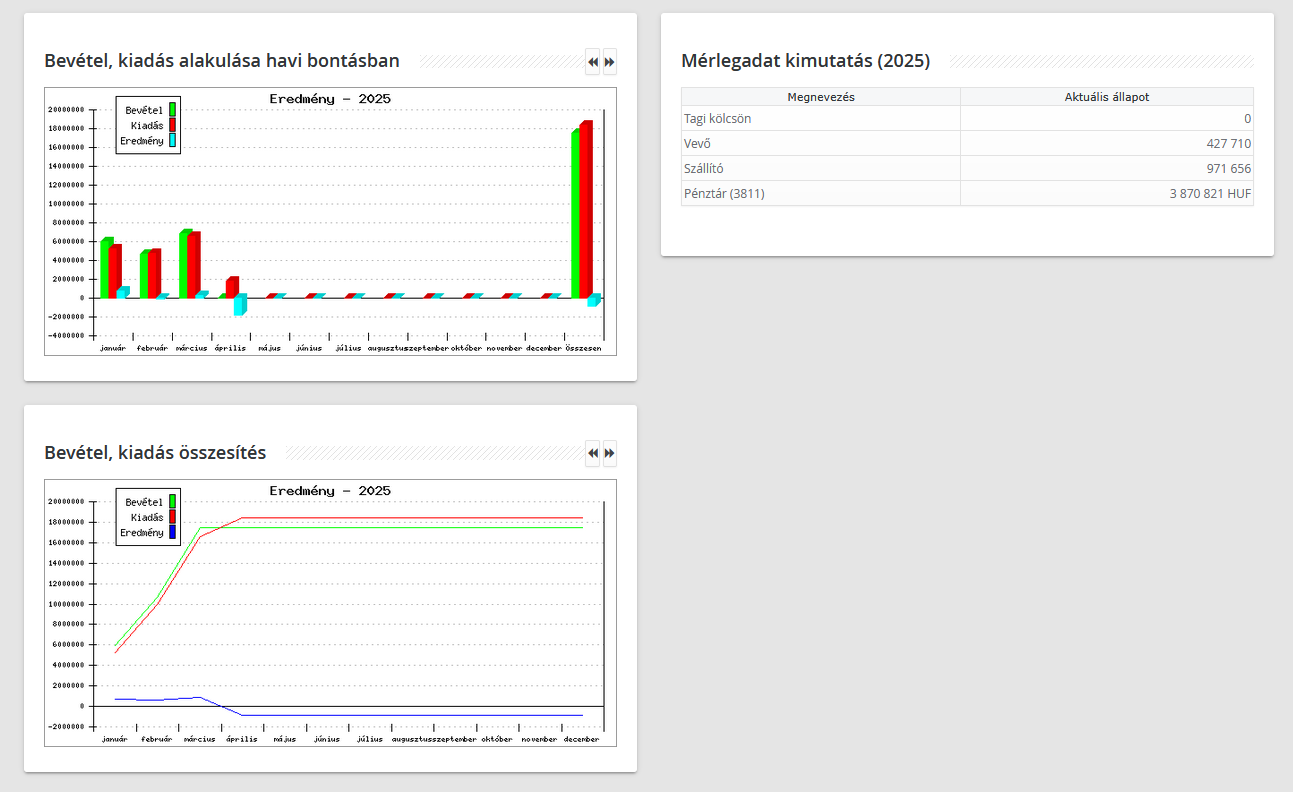Click green Bevétel legend swatch in summary chart
The image size is (1293, 792).
172,501
